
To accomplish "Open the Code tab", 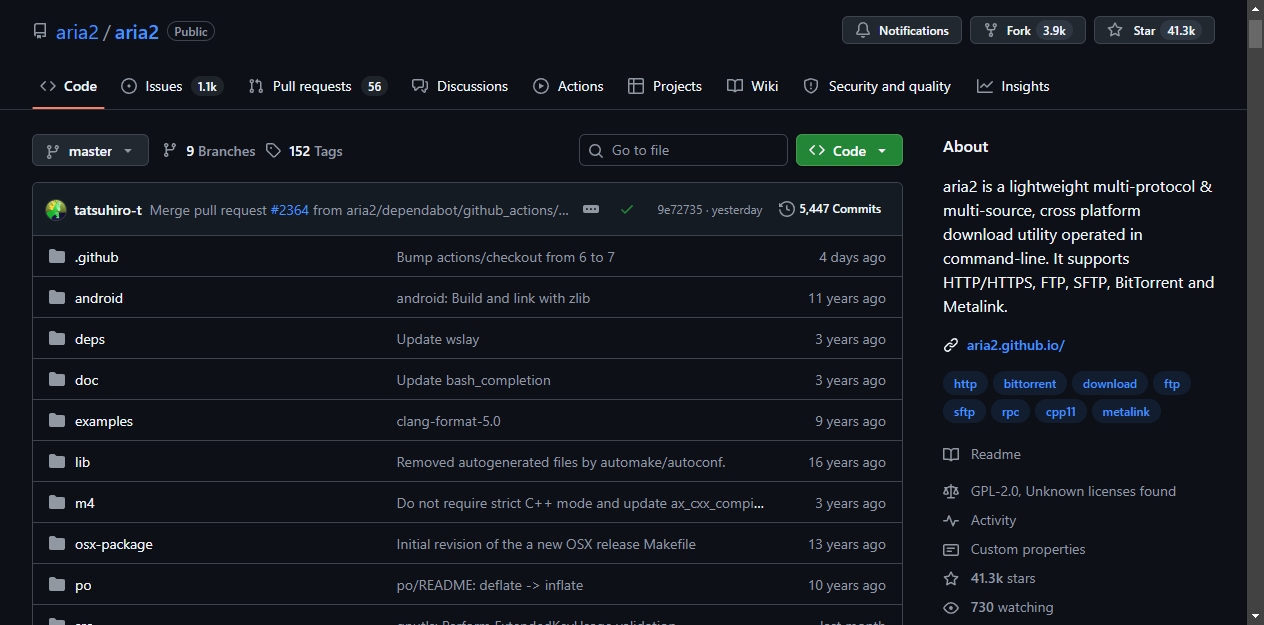I will click(68, 86).
